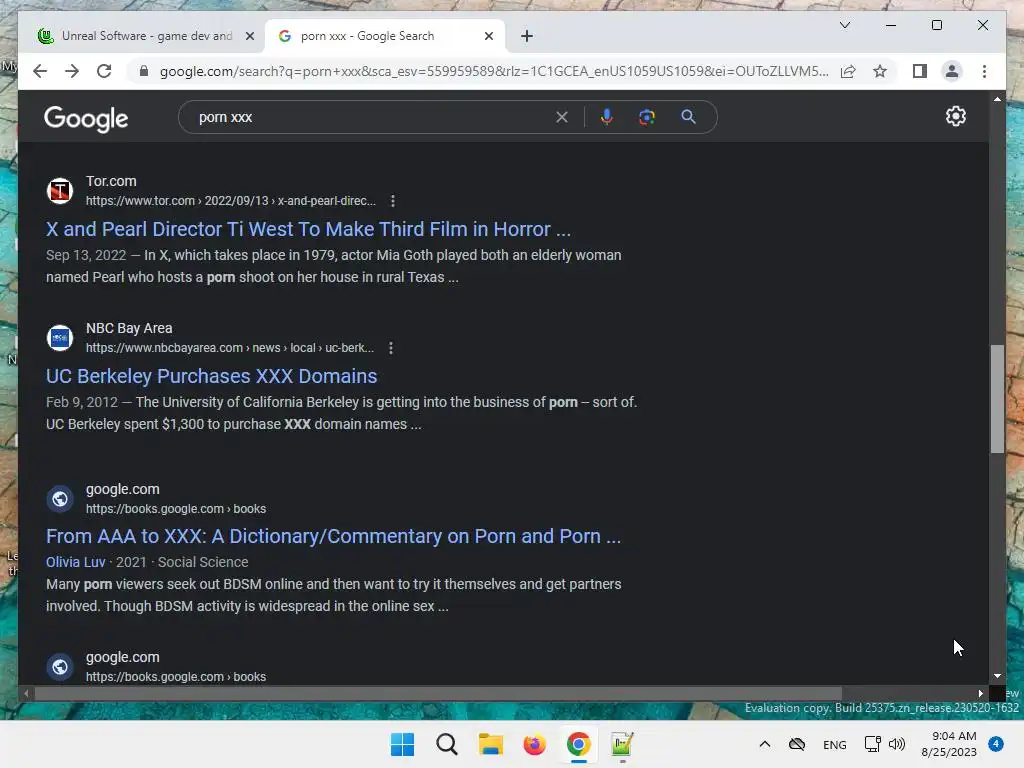
Task: Open more options for NBC Bay Area result
Action: point(391,348)
